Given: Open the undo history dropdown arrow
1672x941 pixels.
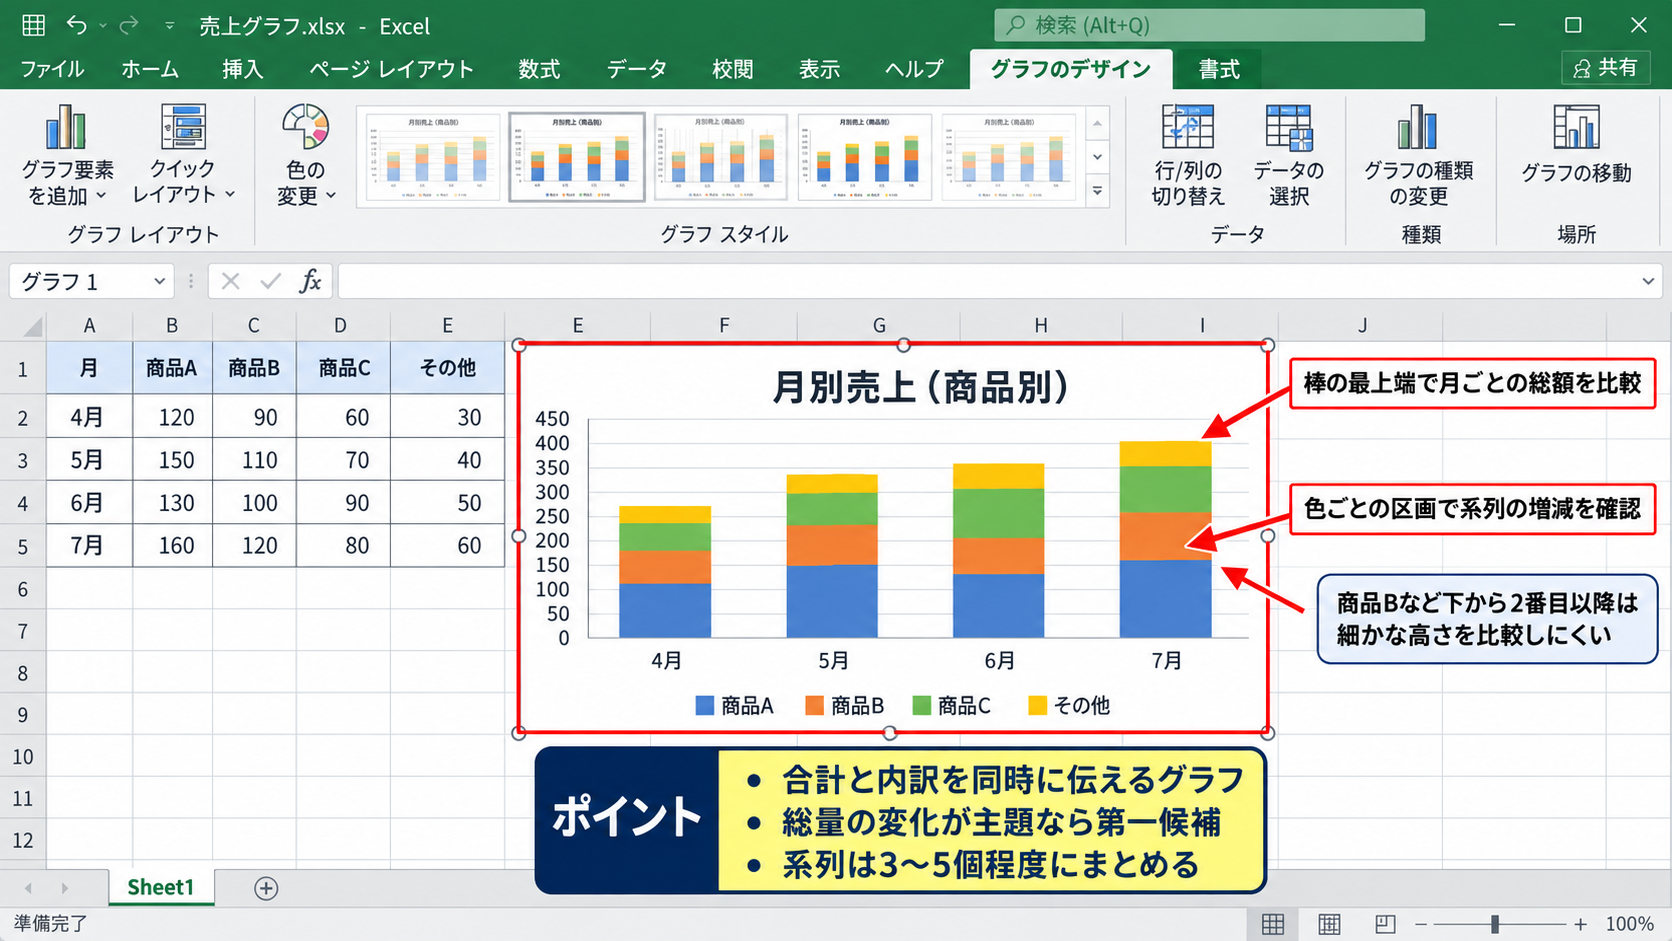Looking at the screenshot, I should tap(102, 26).
